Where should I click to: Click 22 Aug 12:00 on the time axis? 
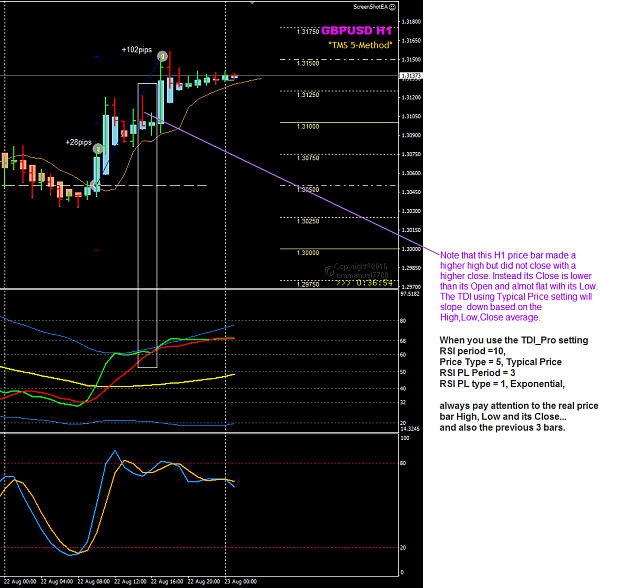click(x=130, y=582)
